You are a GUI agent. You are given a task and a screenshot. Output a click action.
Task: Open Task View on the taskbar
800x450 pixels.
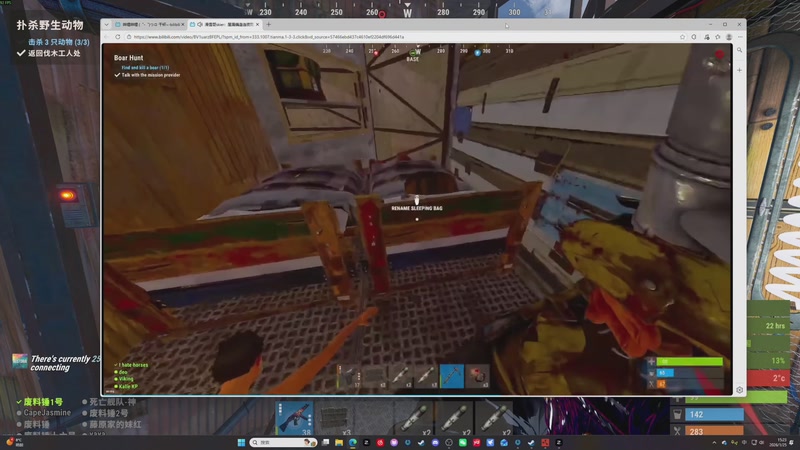[326, 442]
